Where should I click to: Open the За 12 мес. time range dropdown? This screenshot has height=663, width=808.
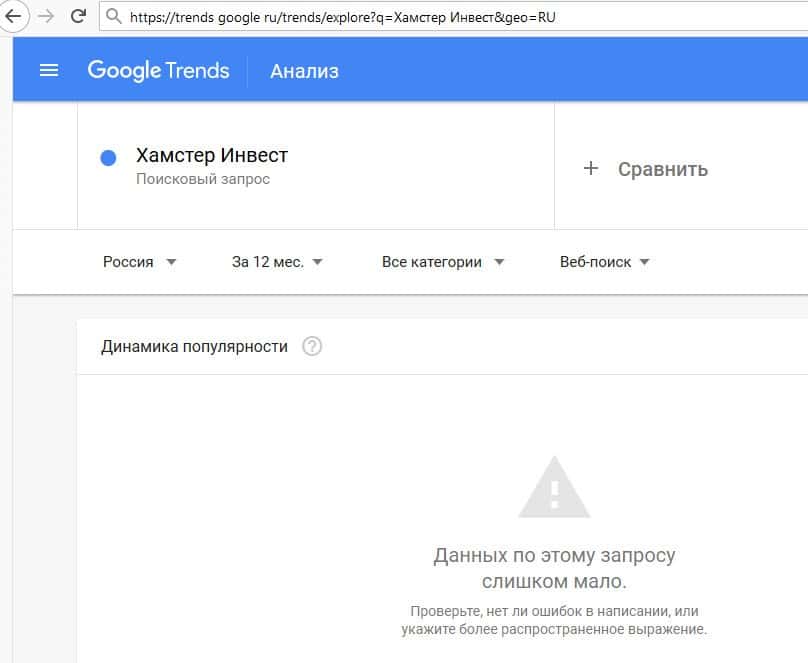coord(277,262)
